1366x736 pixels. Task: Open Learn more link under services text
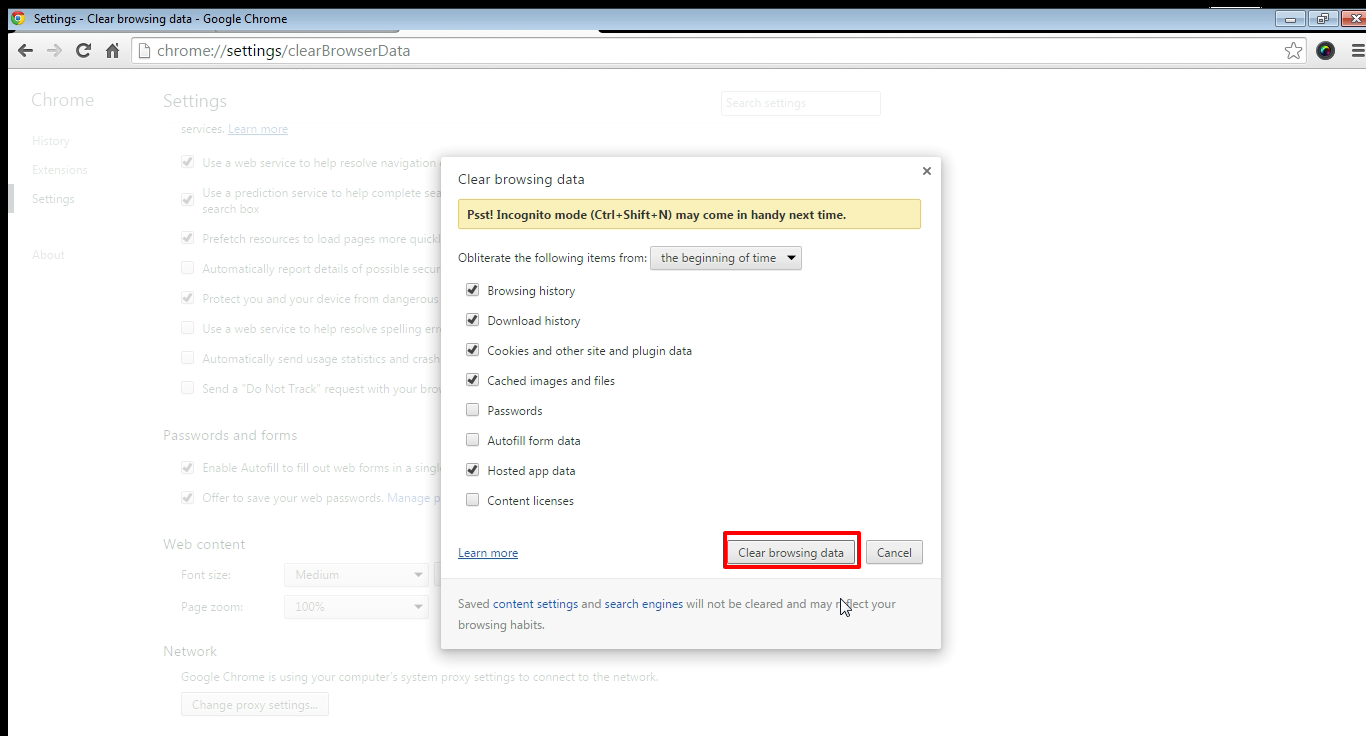click(x=258, y=129)
